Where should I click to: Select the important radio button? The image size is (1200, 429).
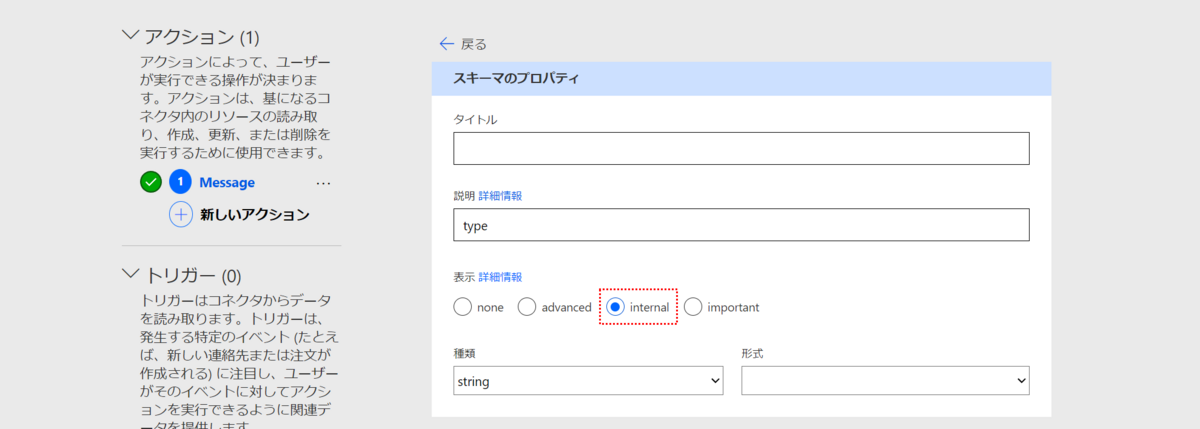click(693, 307)
